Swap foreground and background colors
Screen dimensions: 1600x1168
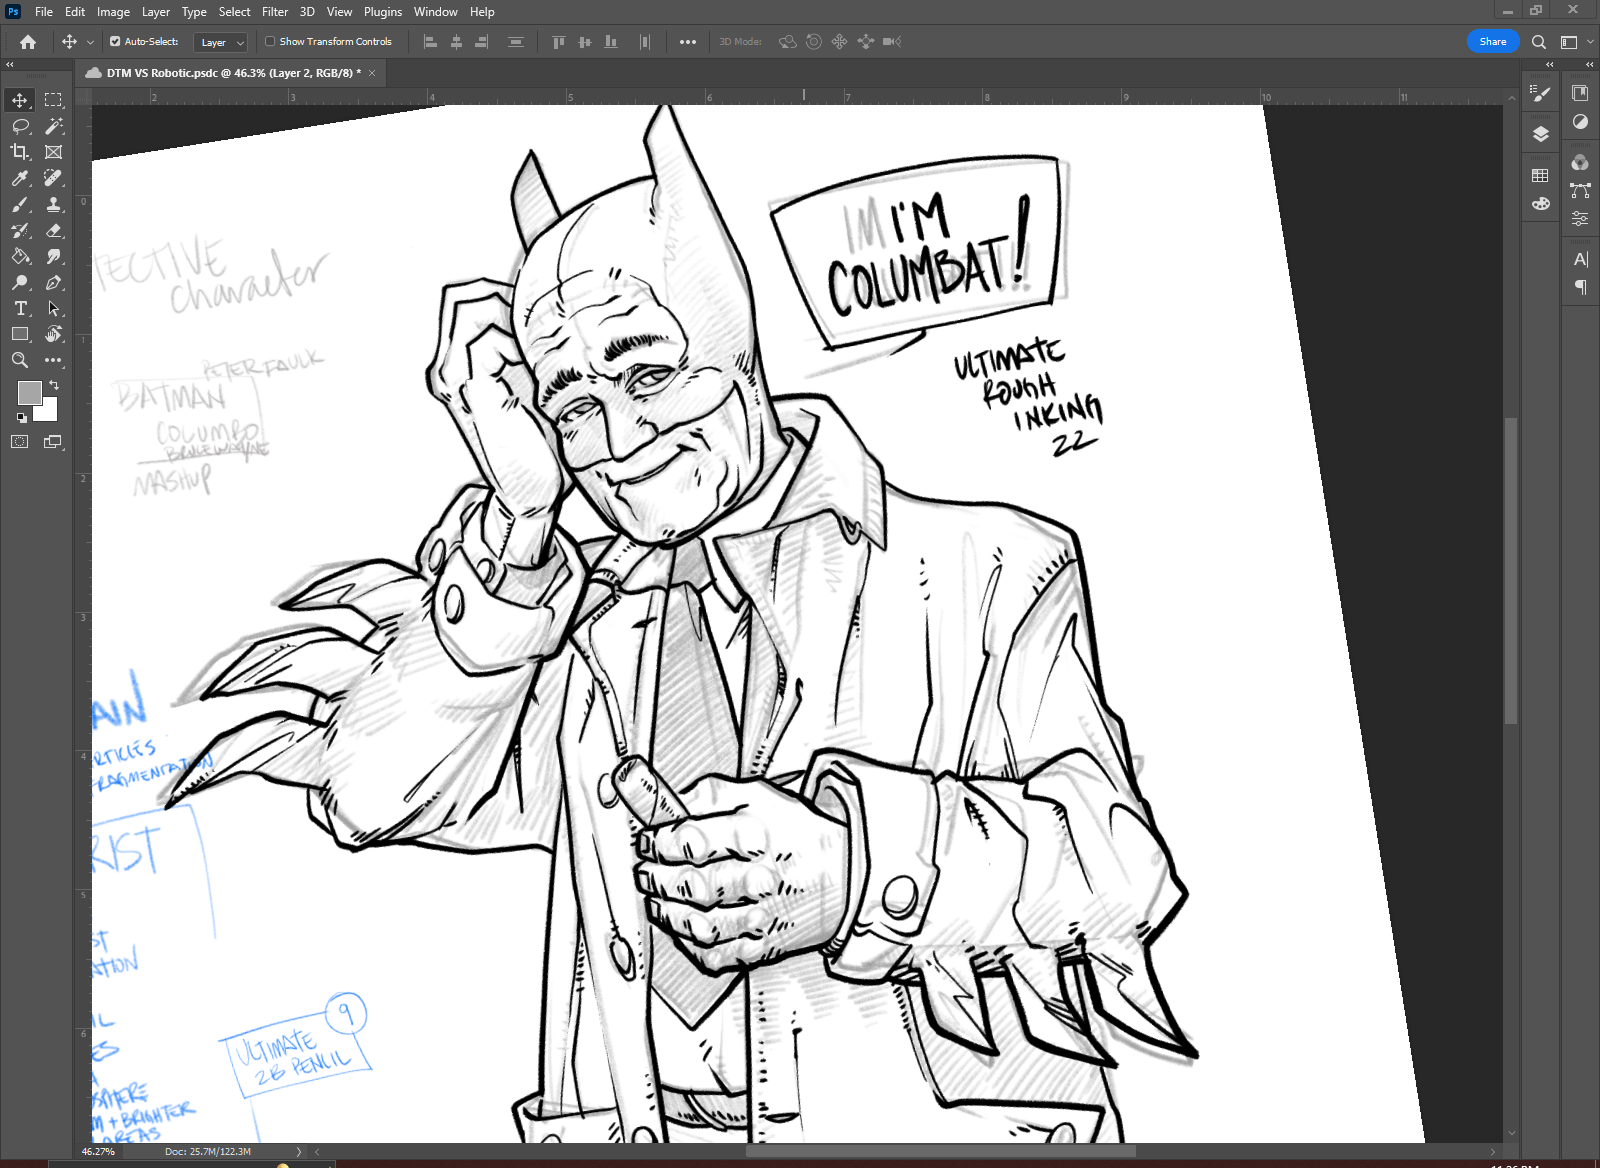(54, 385)
